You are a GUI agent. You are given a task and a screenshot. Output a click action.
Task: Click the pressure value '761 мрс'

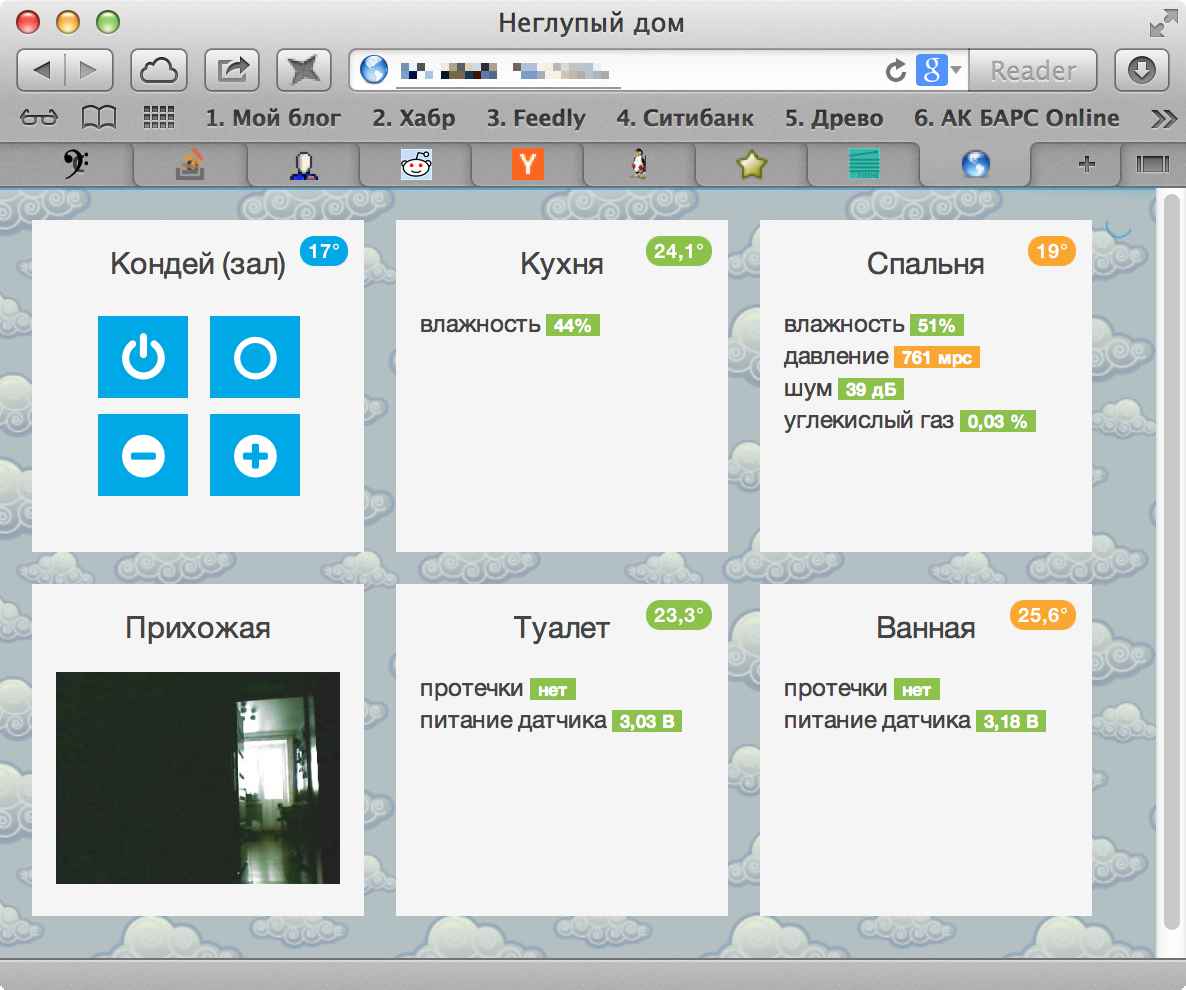(936, 357)
